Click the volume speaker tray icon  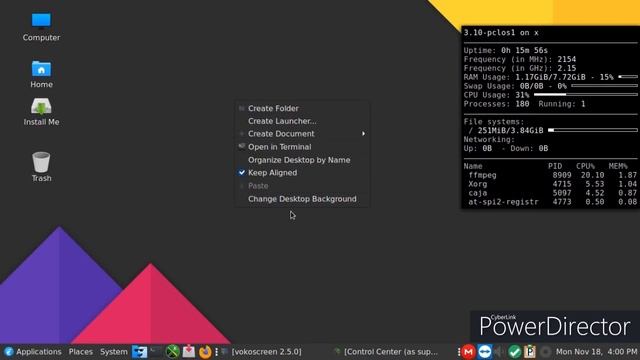point(499,351)
